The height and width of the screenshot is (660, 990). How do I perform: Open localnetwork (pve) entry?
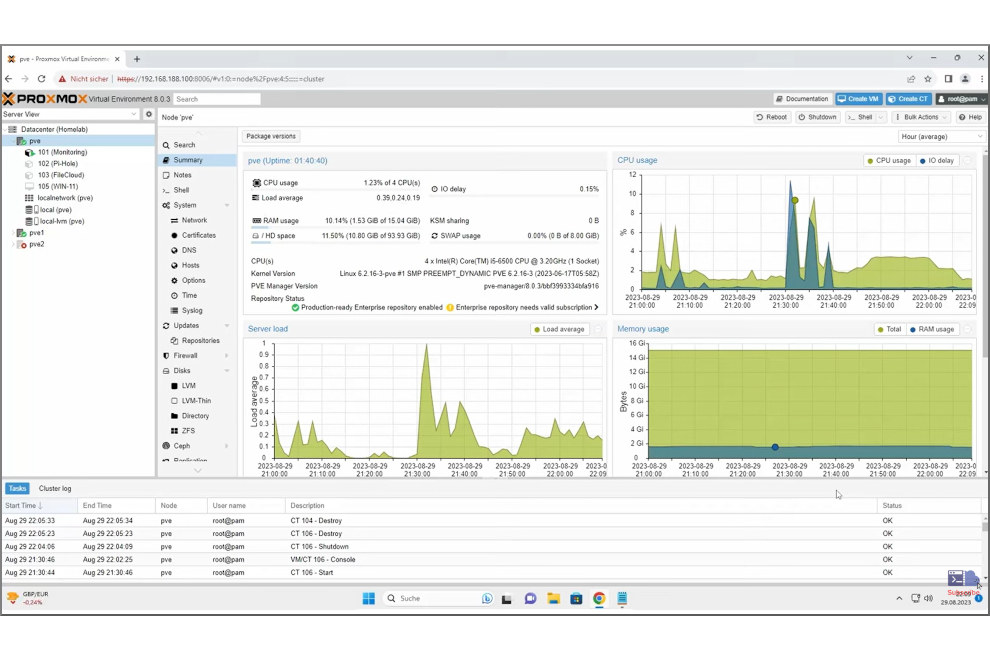point(64,198)
